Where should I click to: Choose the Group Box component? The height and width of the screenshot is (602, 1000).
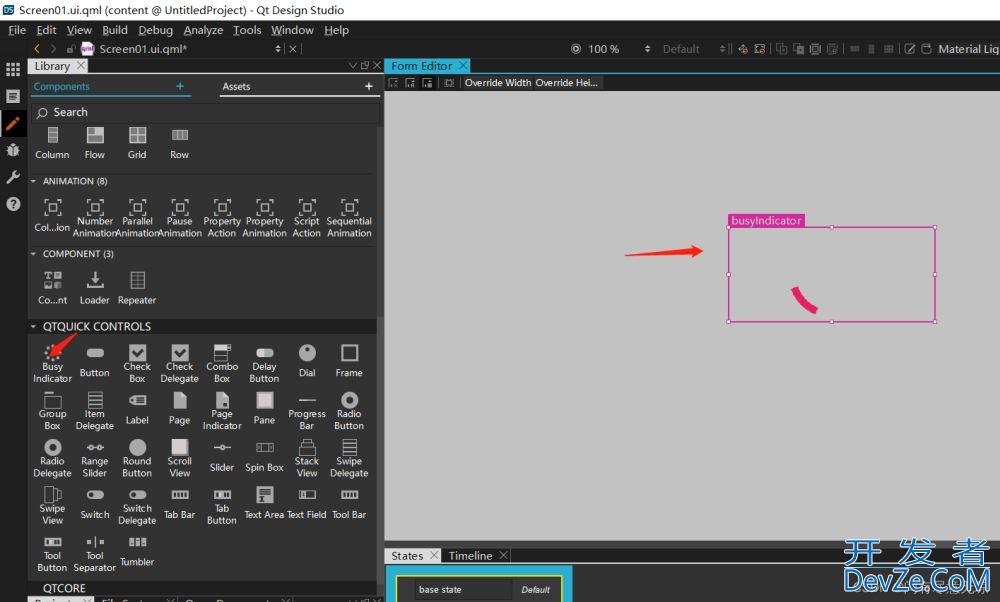click(x=52, y=411)
